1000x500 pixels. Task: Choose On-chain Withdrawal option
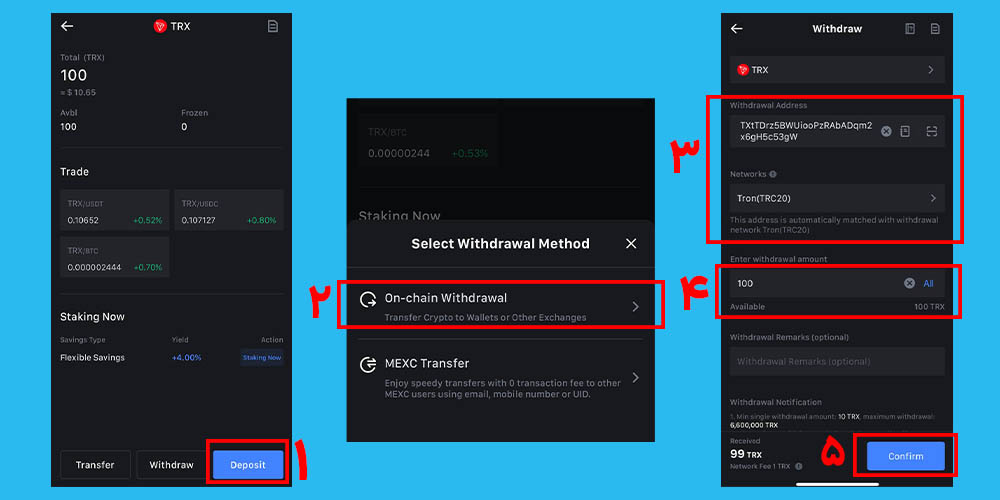coord(500,306)
